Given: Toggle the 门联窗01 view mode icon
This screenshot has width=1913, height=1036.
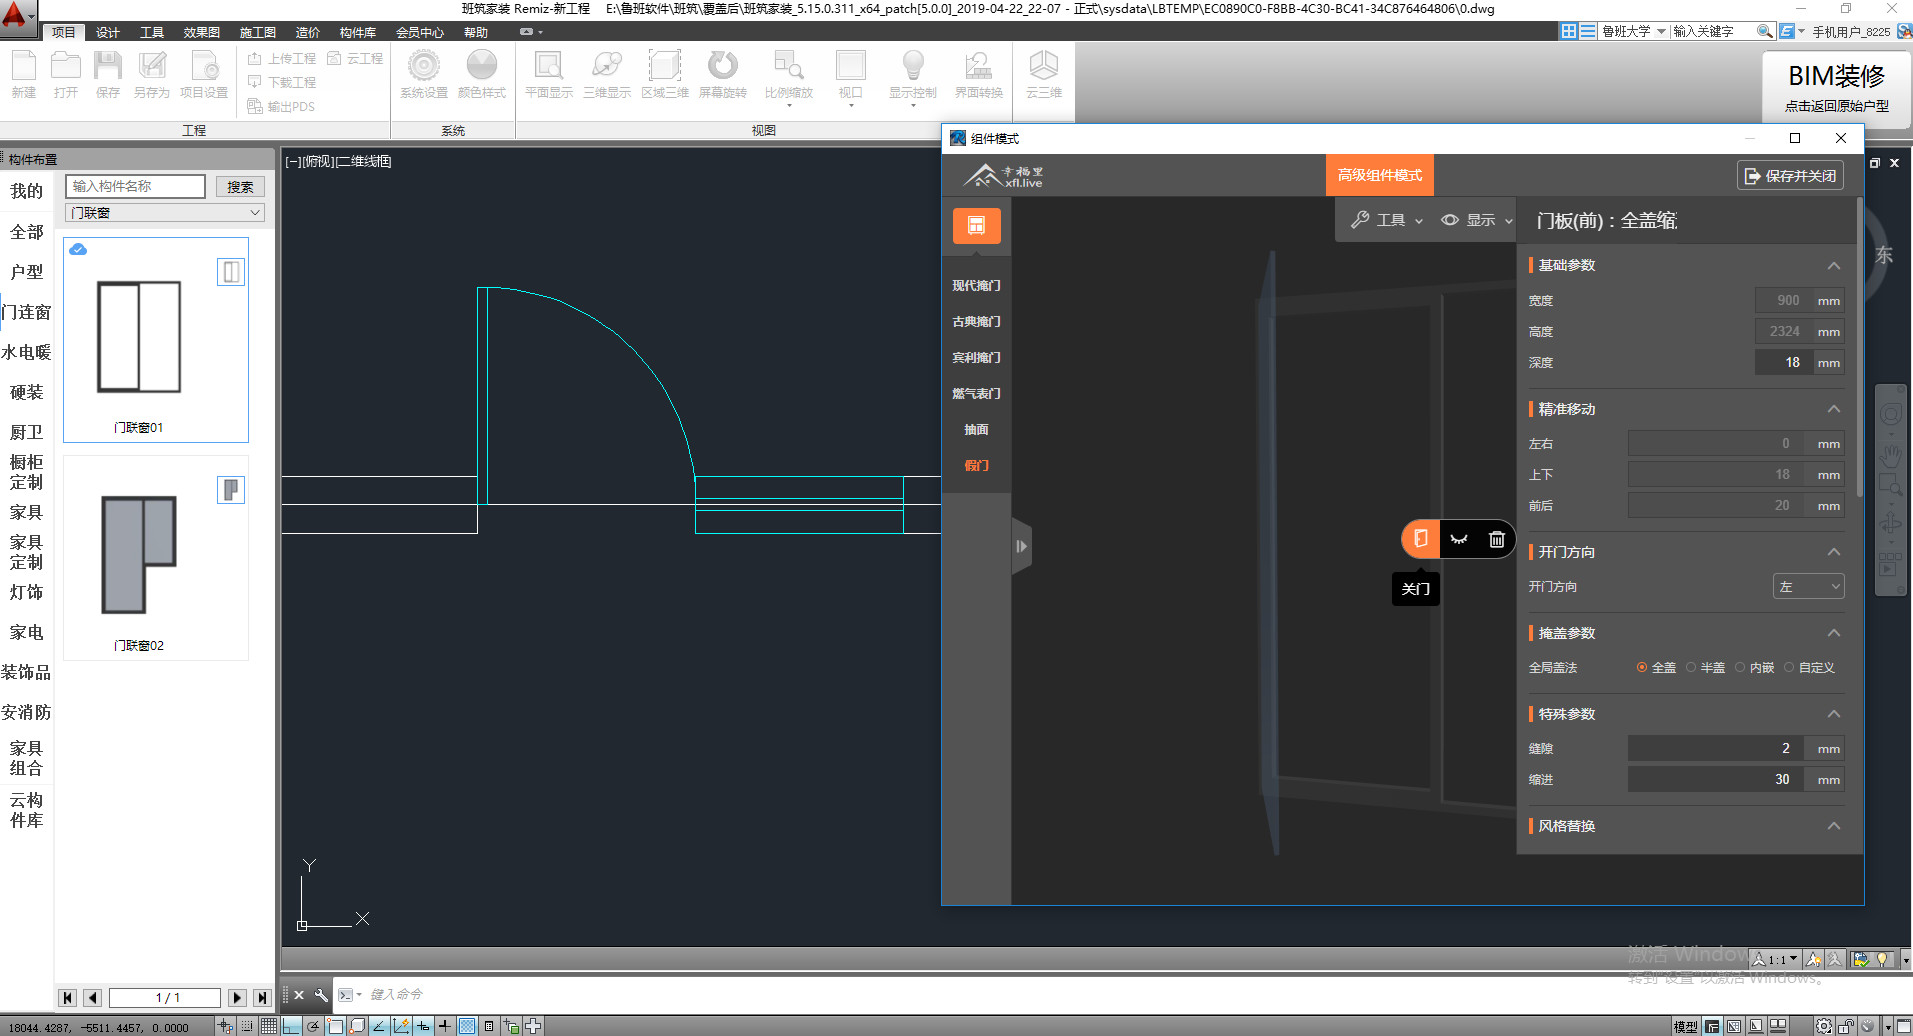Looking at the screenshot, I should (x=231, y=272).
